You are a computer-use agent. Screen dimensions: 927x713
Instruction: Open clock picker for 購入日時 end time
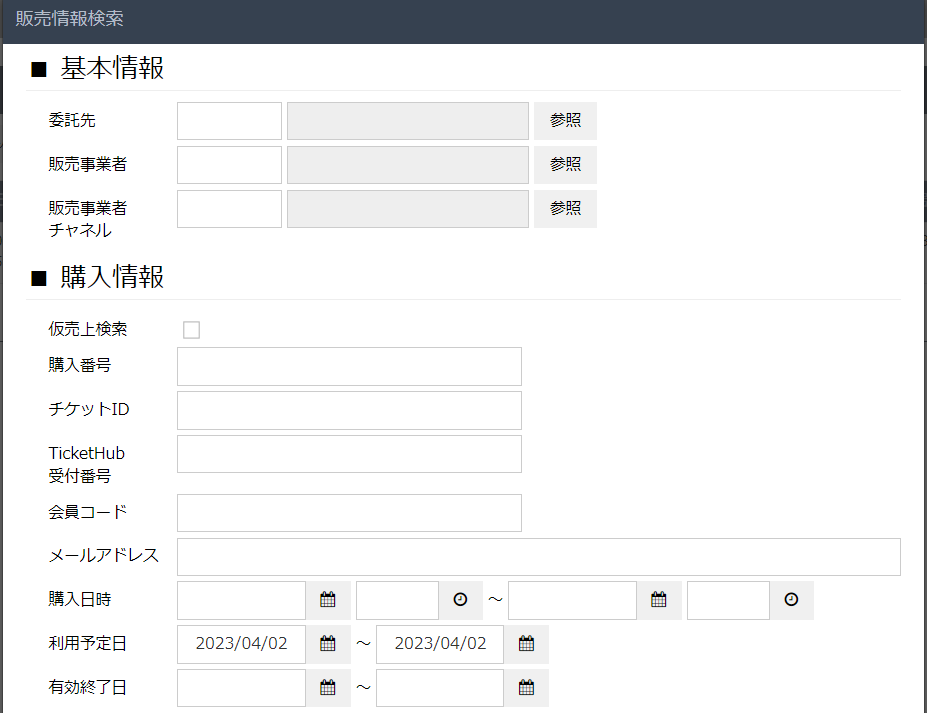(791, 600)
